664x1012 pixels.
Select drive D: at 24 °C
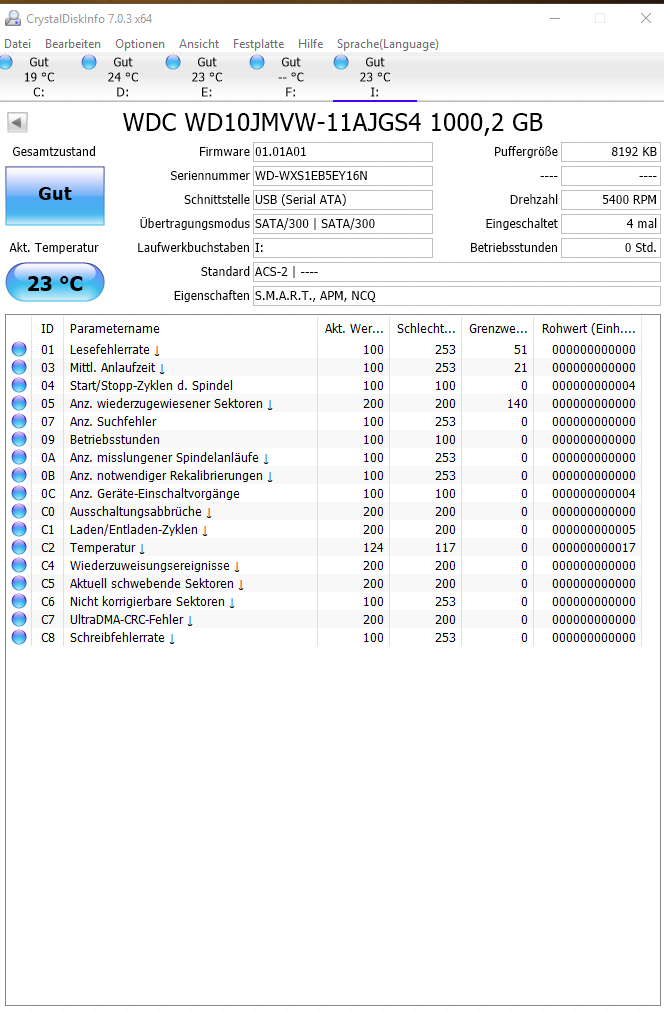[x=122, y=77]
